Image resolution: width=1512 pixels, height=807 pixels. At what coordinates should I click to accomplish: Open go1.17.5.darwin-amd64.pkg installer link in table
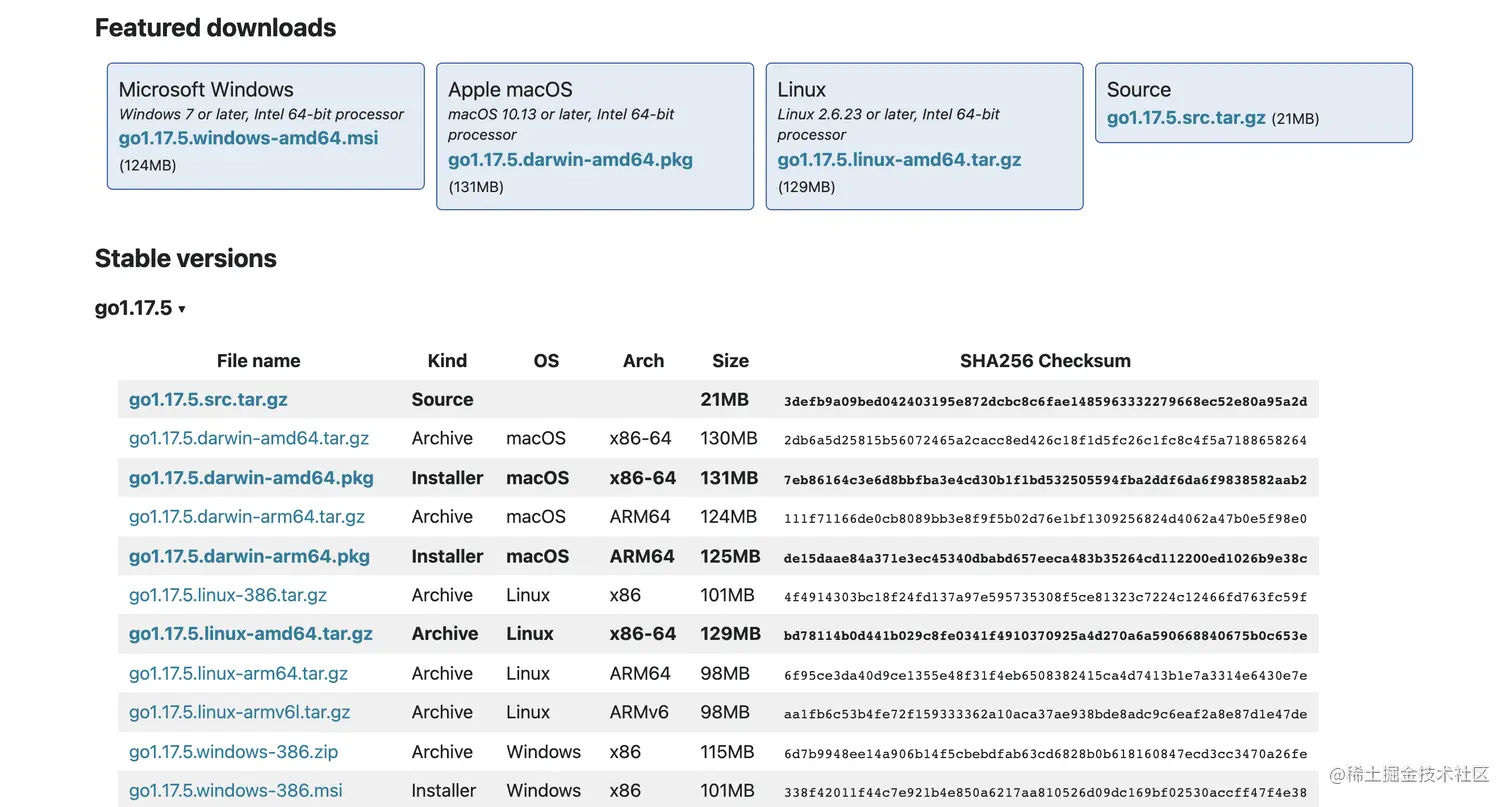[x=251, y=478]
